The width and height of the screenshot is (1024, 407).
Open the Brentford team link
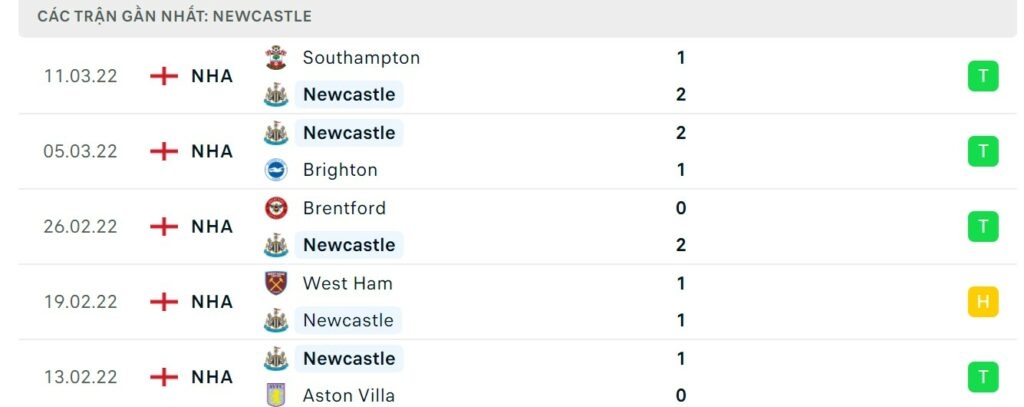coord(344,208)
